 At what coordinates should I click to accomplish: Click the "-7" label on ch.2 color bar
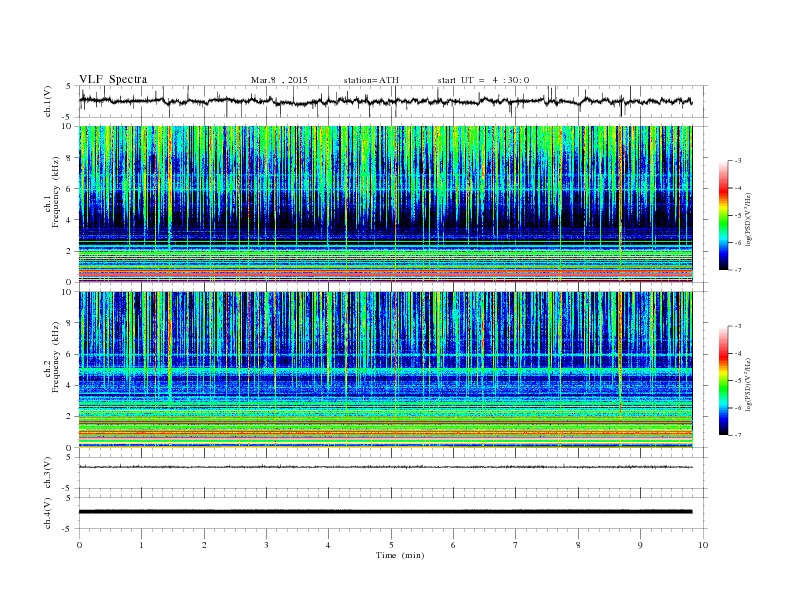(x=737, y=435)
